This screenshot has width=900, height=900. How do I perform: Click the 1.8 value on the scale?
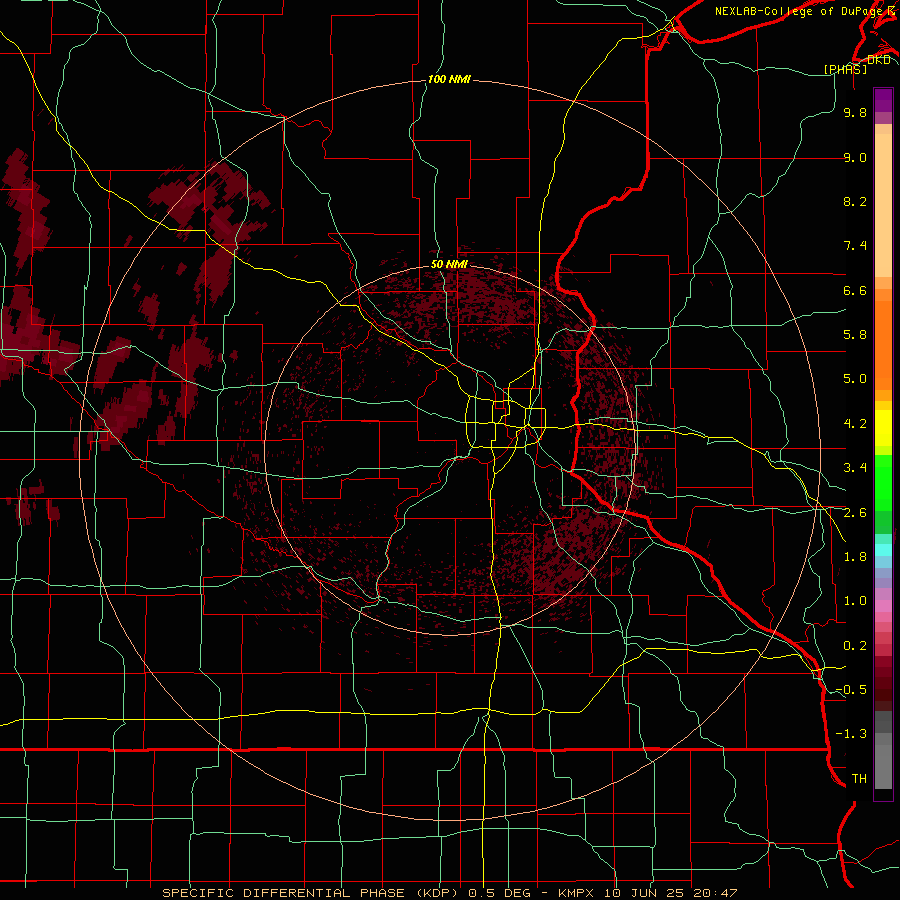pos(855,557)
